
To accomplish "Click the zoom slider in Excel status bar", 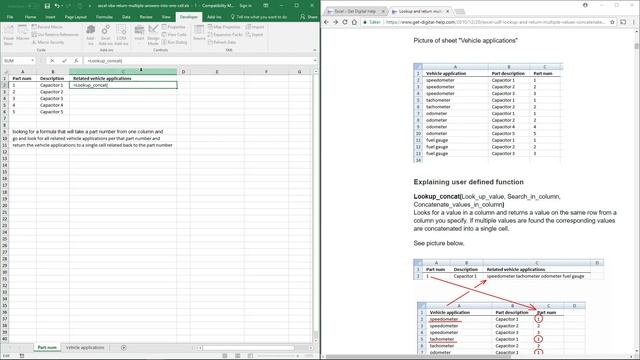I will (279, 356).
